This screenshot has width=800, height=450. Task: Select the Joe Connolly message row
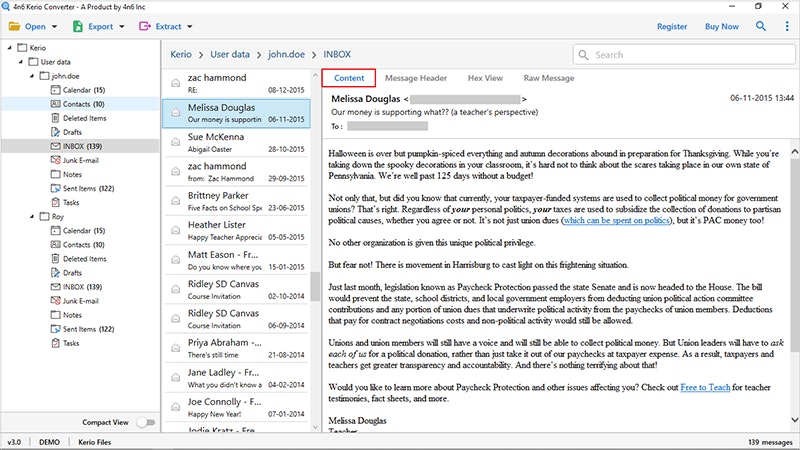click(x=236, y=407)
